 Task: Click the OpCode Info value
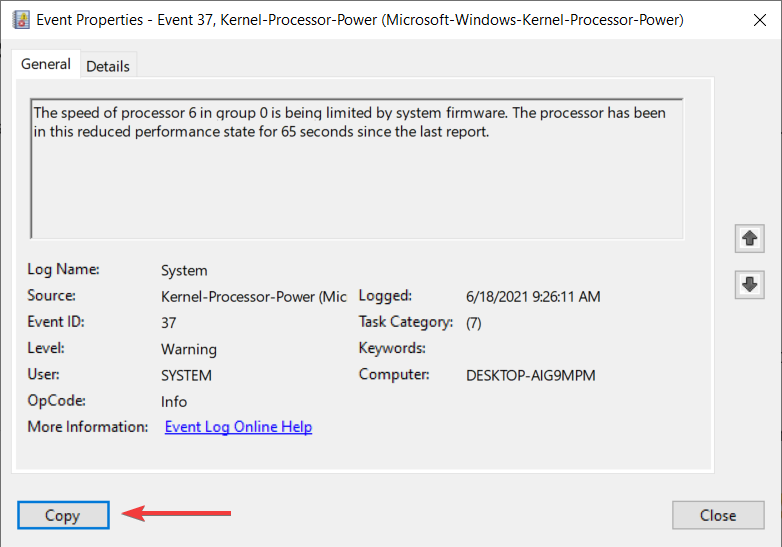click(174, 401)
